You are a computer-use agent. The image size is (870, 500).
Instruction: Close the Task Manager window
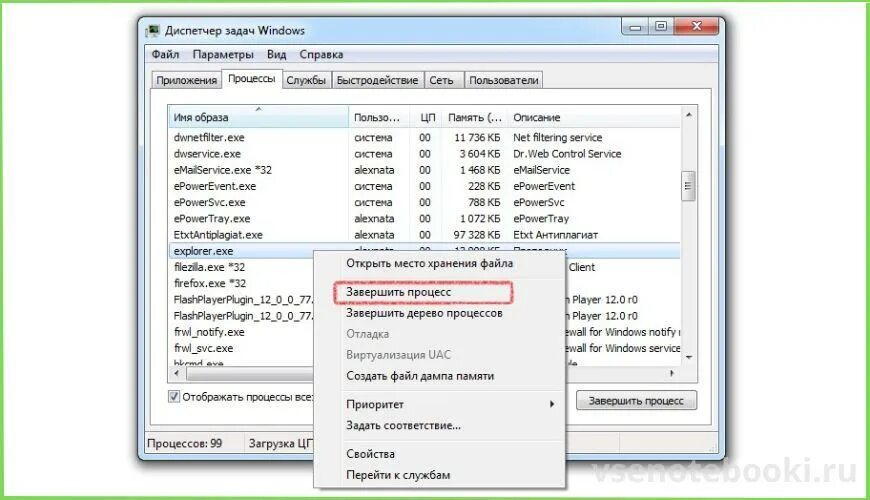click(x=697, y=27)
